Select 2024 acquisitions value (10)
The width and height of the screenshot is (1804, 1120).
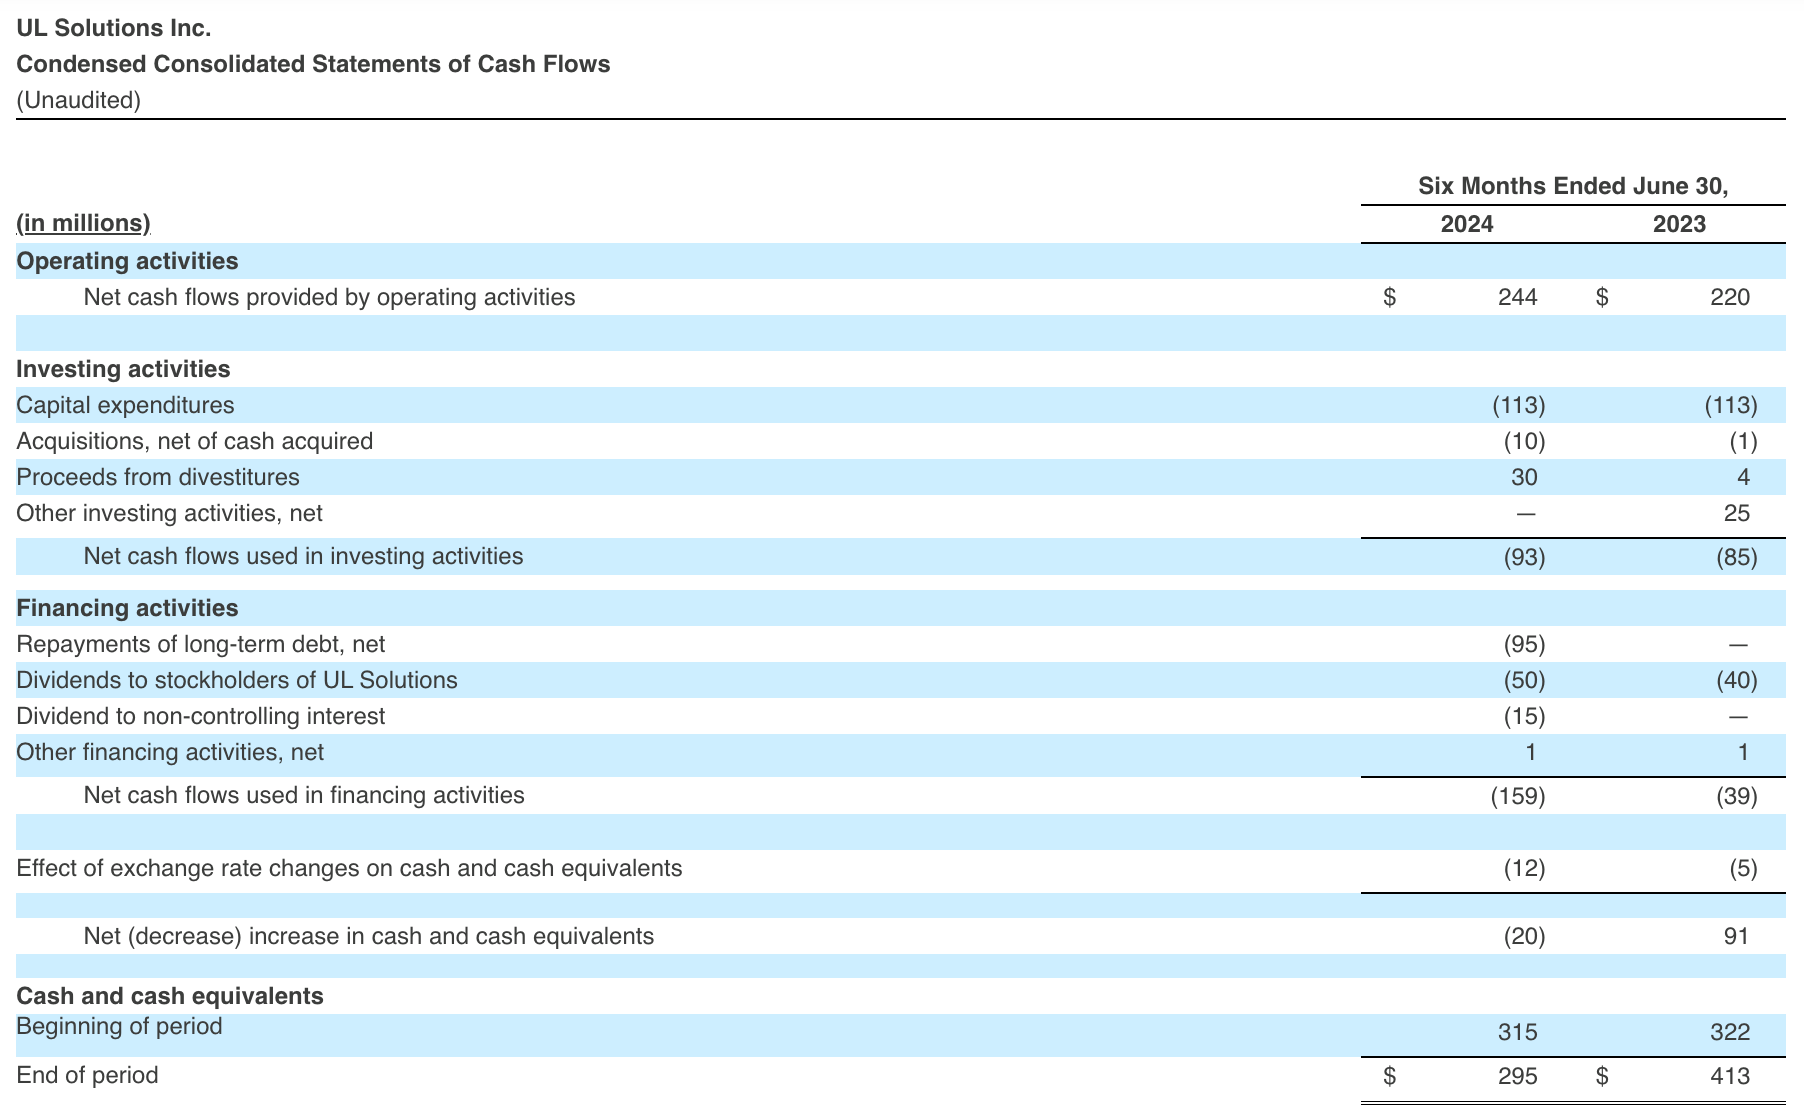point(1525,441)
